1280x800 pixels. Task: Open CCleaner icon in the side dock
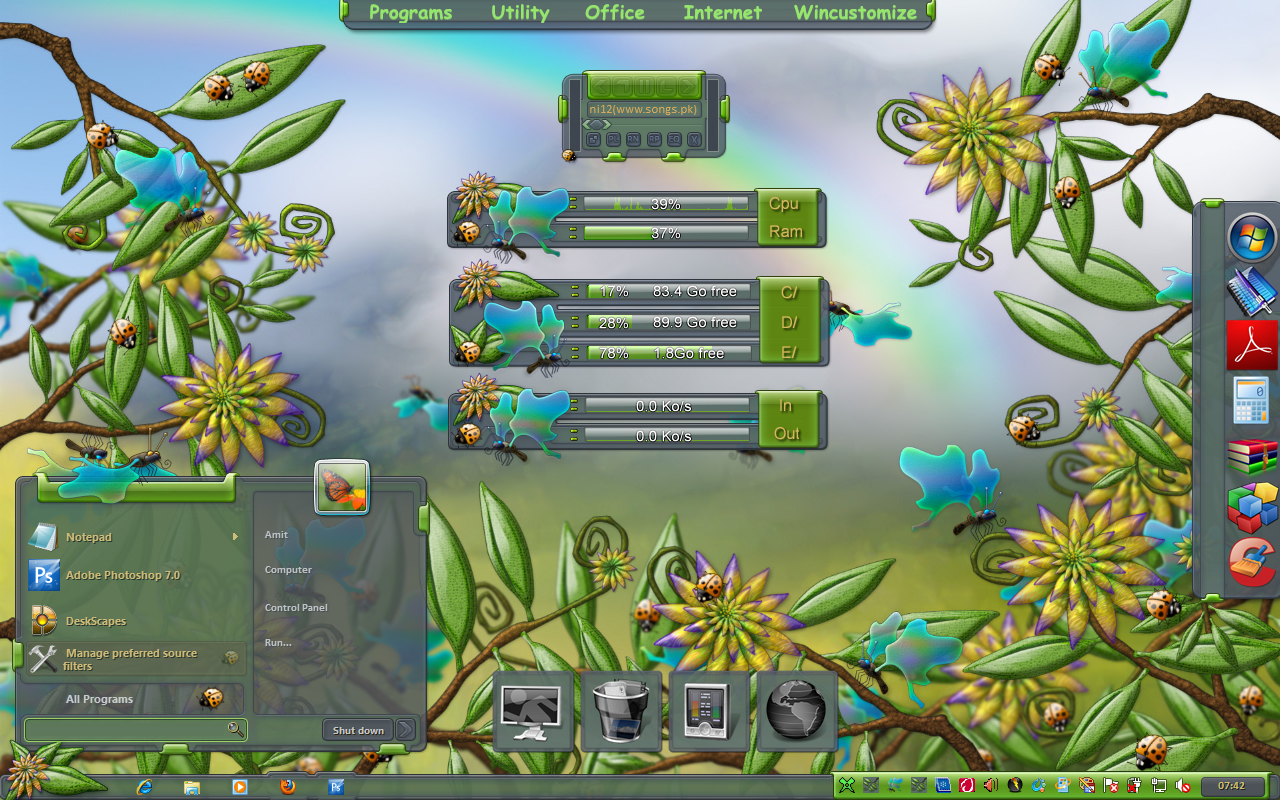(x=1252, y=562)
